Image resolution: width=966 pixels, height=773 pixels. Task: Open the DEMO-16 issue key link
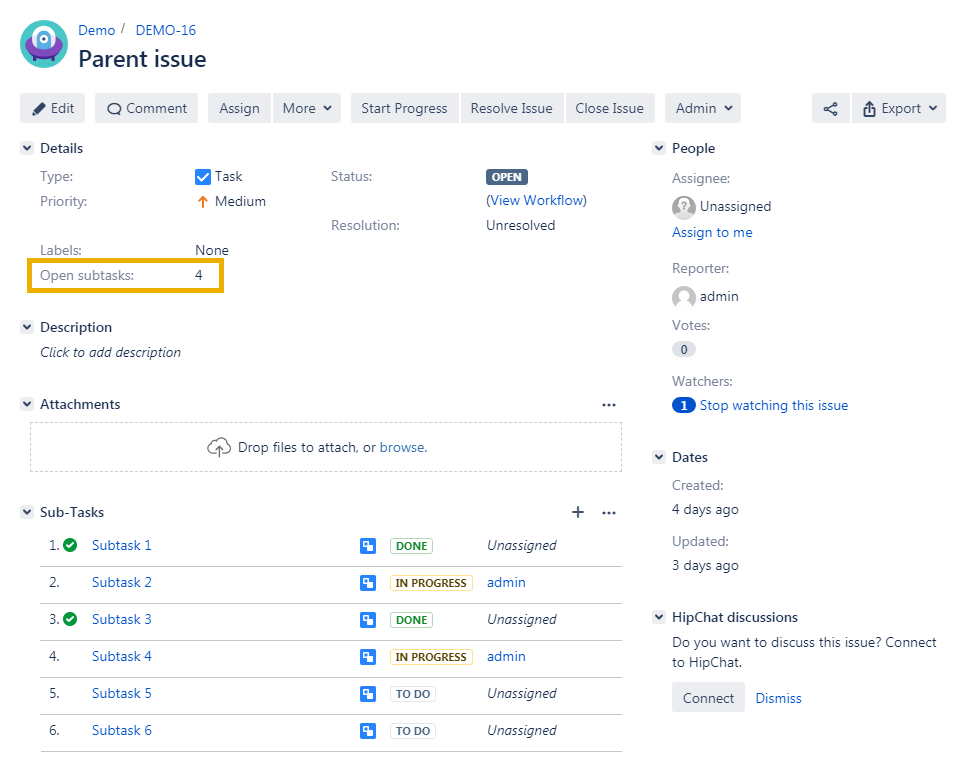[x=166, y=30]
